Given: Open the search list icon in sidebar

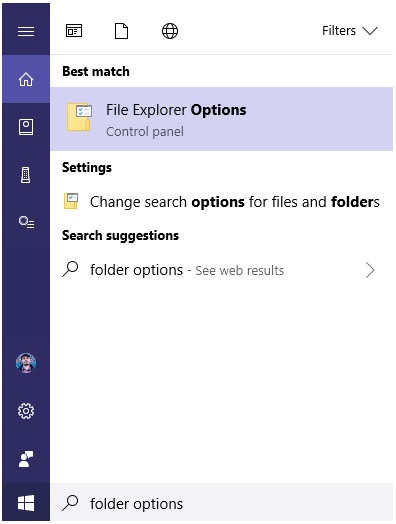Looking at the screenshot, I should click(26, 222).
